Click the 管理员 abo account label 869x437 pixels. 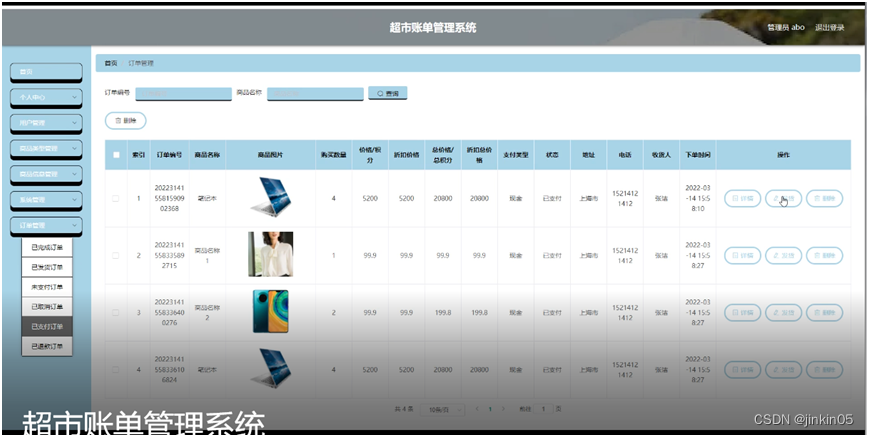786,28
